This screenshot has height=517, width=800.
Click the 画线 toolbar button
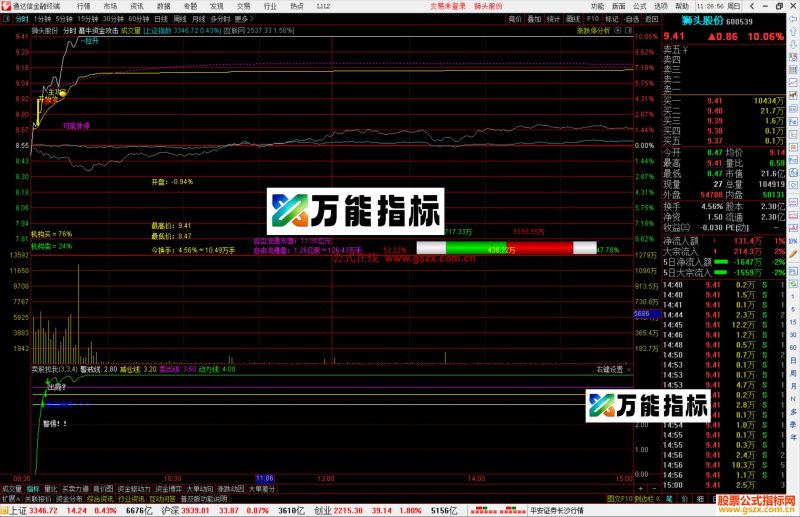tap(573, 19)
